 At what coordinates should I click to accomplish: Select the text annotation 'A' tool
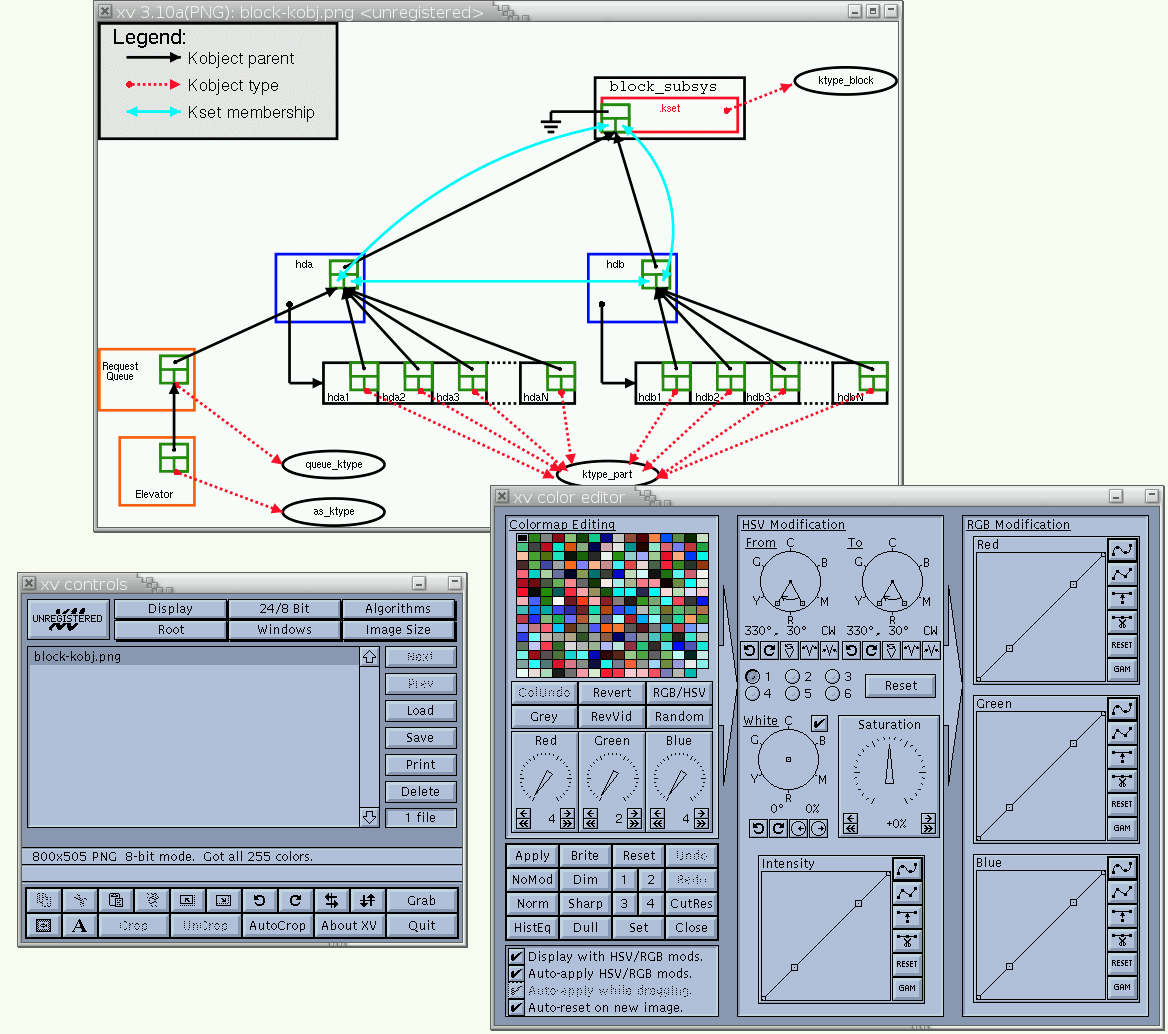coord(79,926)
